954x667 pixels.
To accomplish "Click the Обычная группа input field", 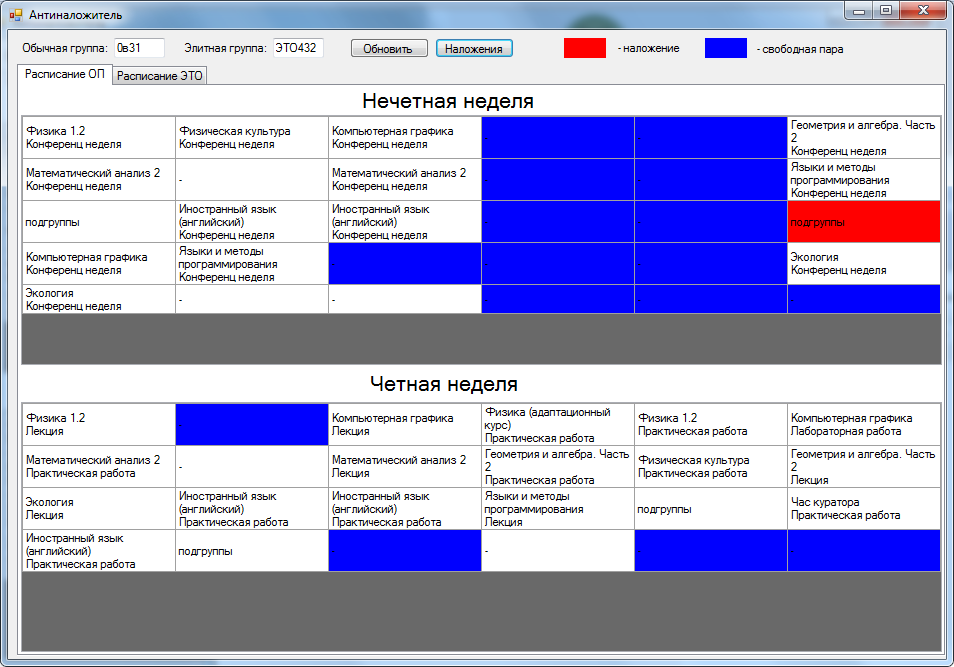I will coord(139,48).
